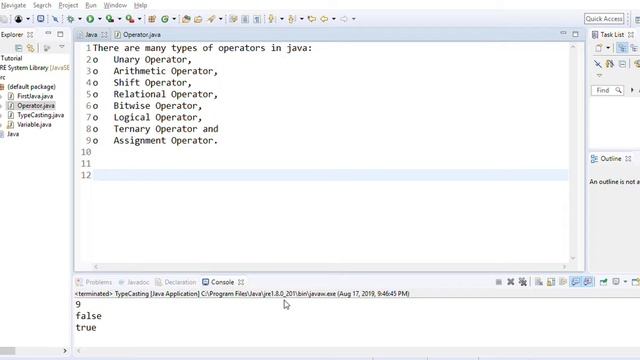
Task: Open the New Java Class dropdown arrow
Action: 174,19
